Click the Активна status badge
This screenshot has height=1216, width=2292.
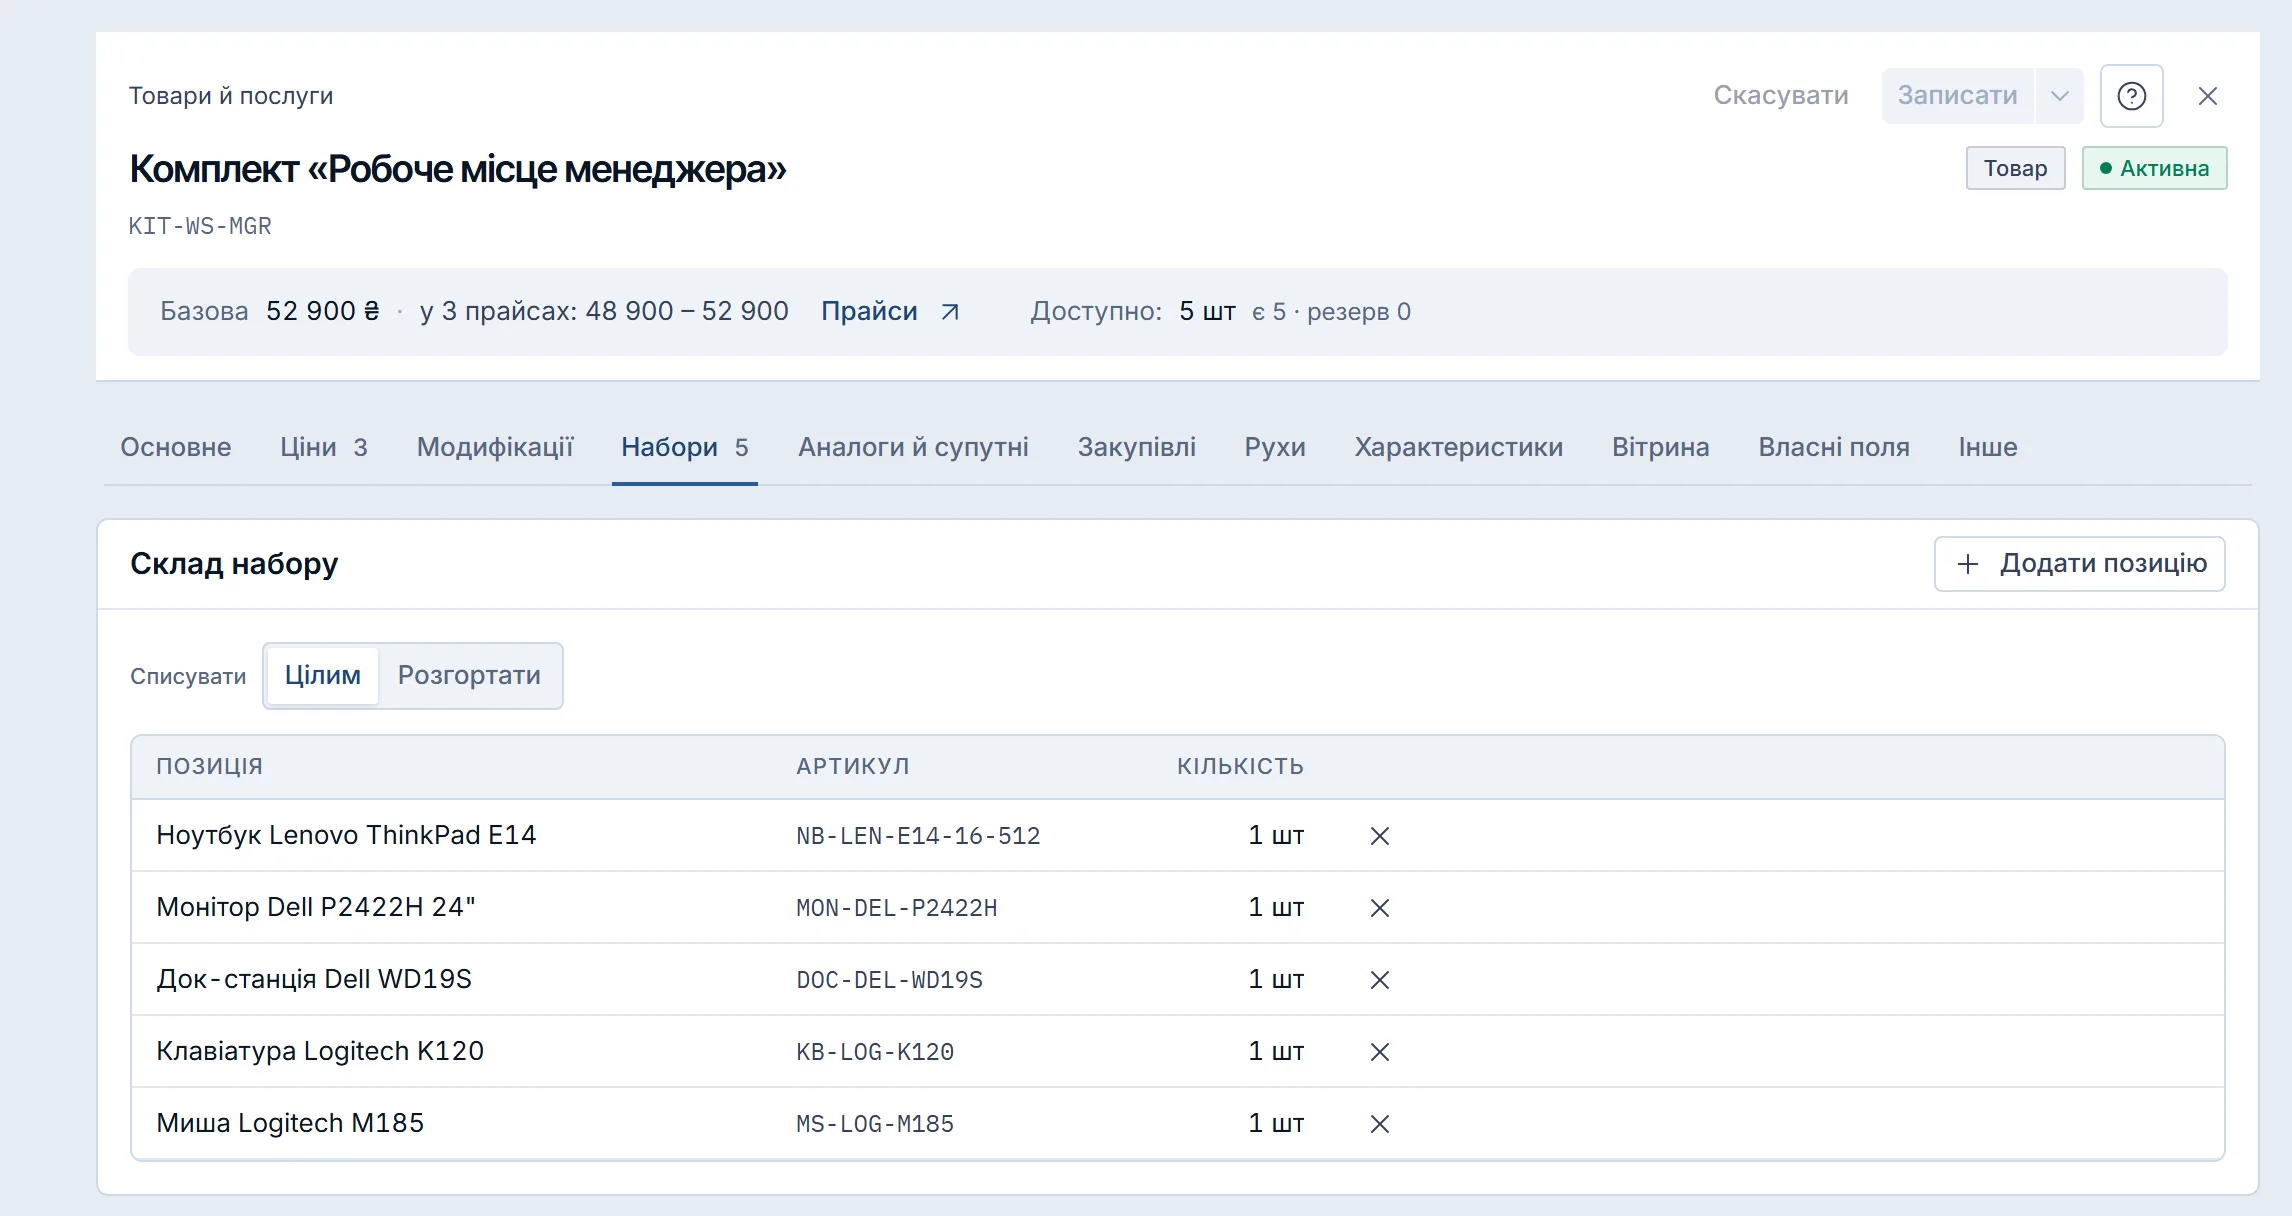(2155, 168)
